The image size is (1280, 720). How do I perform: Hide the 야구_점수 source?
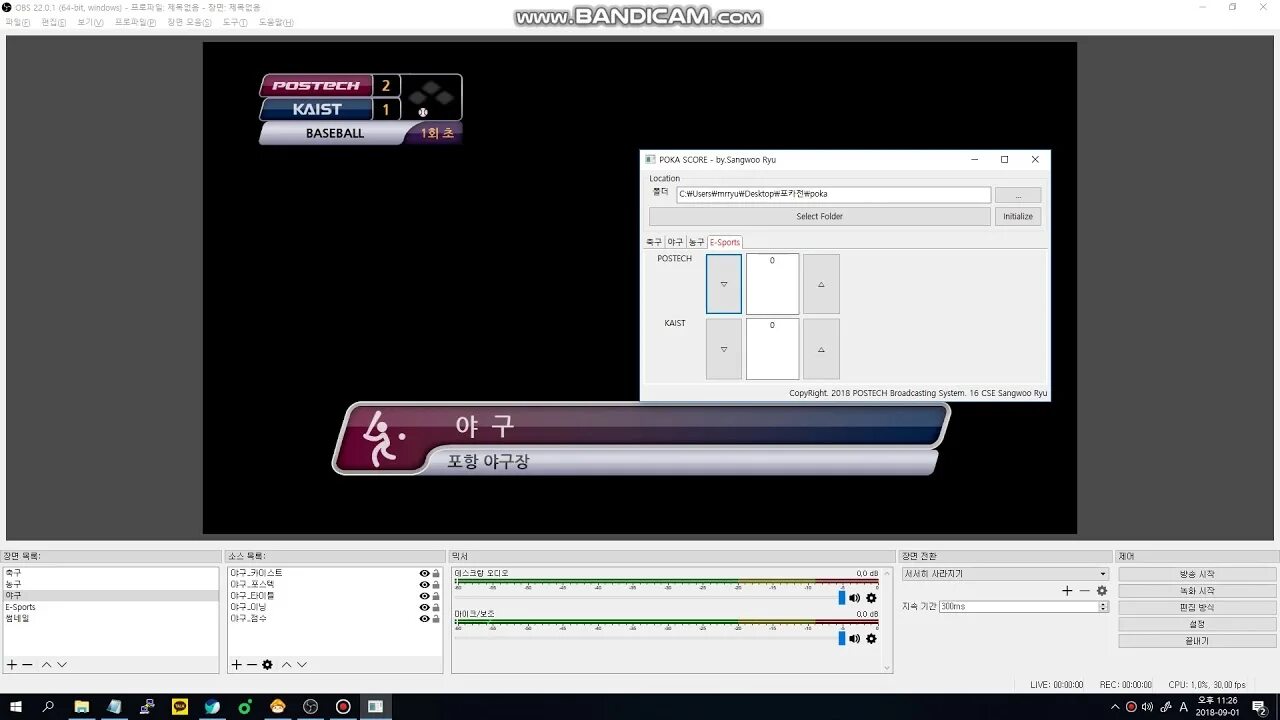click(424, 618)
